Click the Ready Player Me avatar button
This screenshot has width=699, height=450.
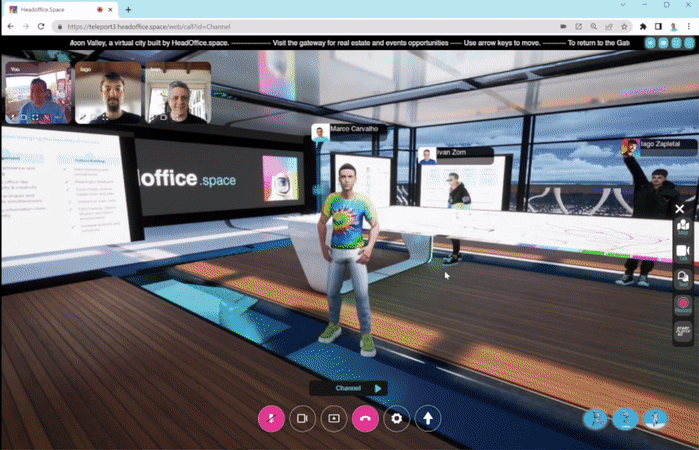(683, 332)
